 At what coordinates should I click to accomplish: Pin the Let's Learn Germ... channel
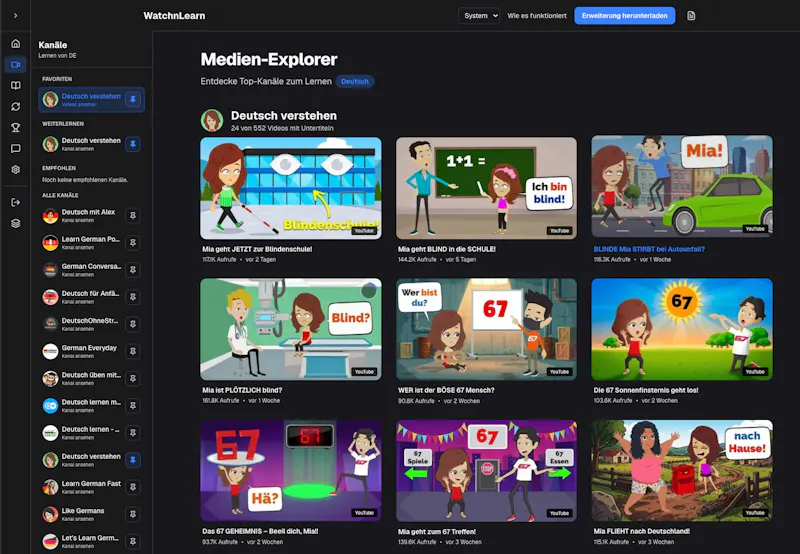tap(133, 541)
